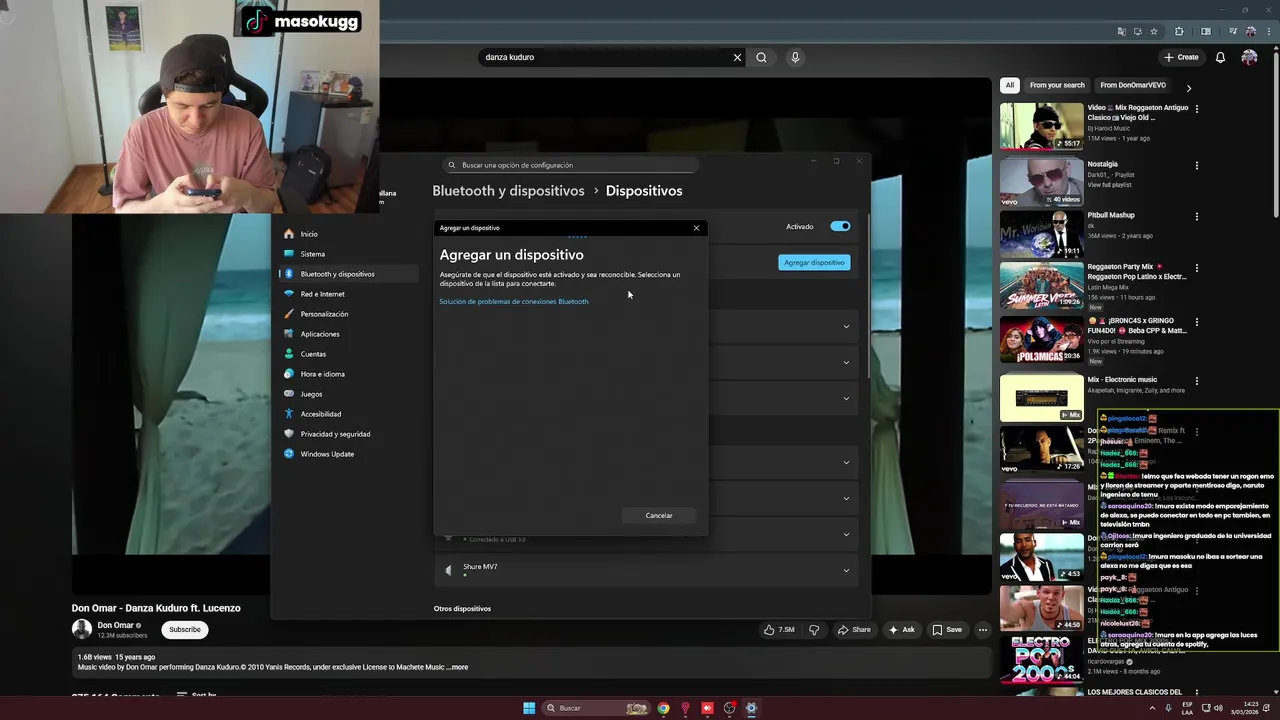Subscribe to the Don Omar channel
Screen dimensions: 1280x720
click(x=184, y=629)
